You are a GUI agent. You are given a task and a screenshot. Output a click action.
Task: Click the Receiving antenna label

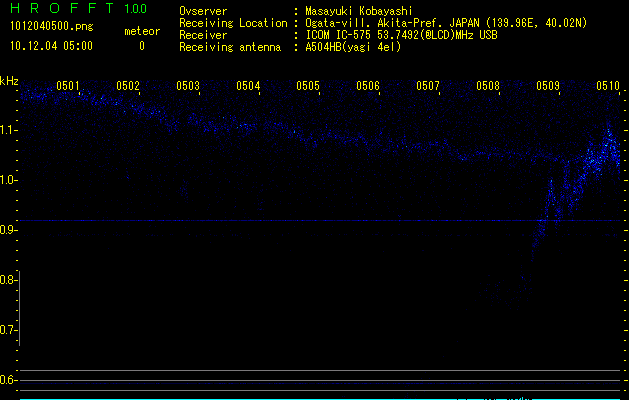pyautogui.click(x=230, y=47)
